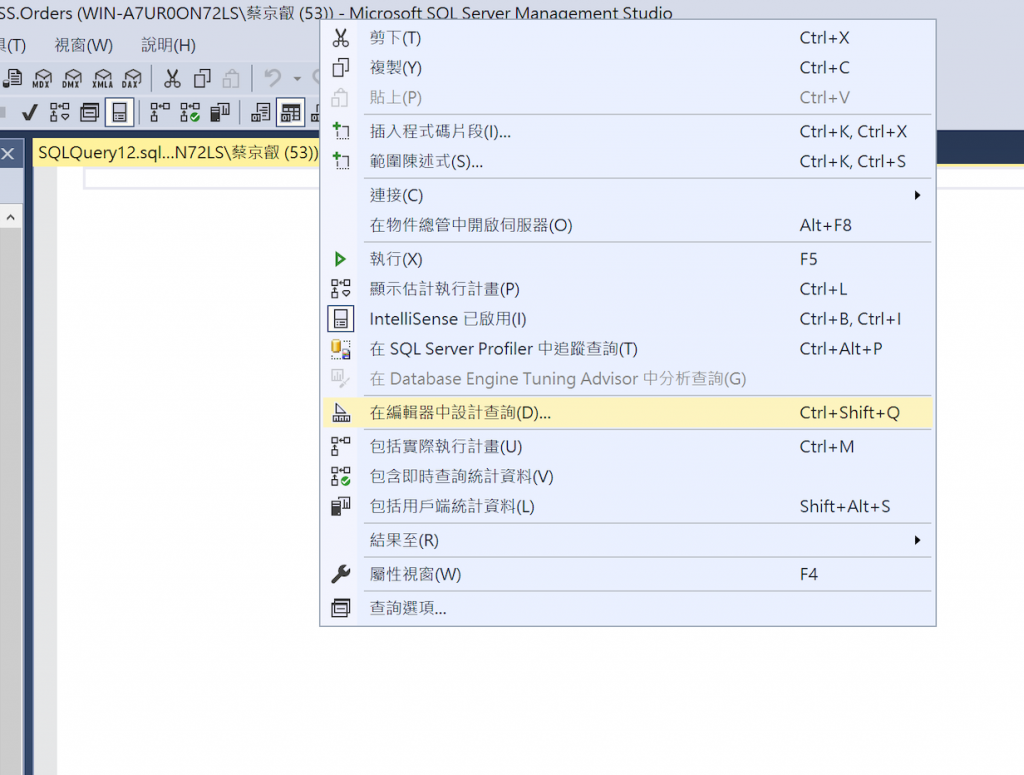Select Results to Grid toolbar button
This screenshot has width=1024, height=775.
pyautogui.click(x=291, y=112)
